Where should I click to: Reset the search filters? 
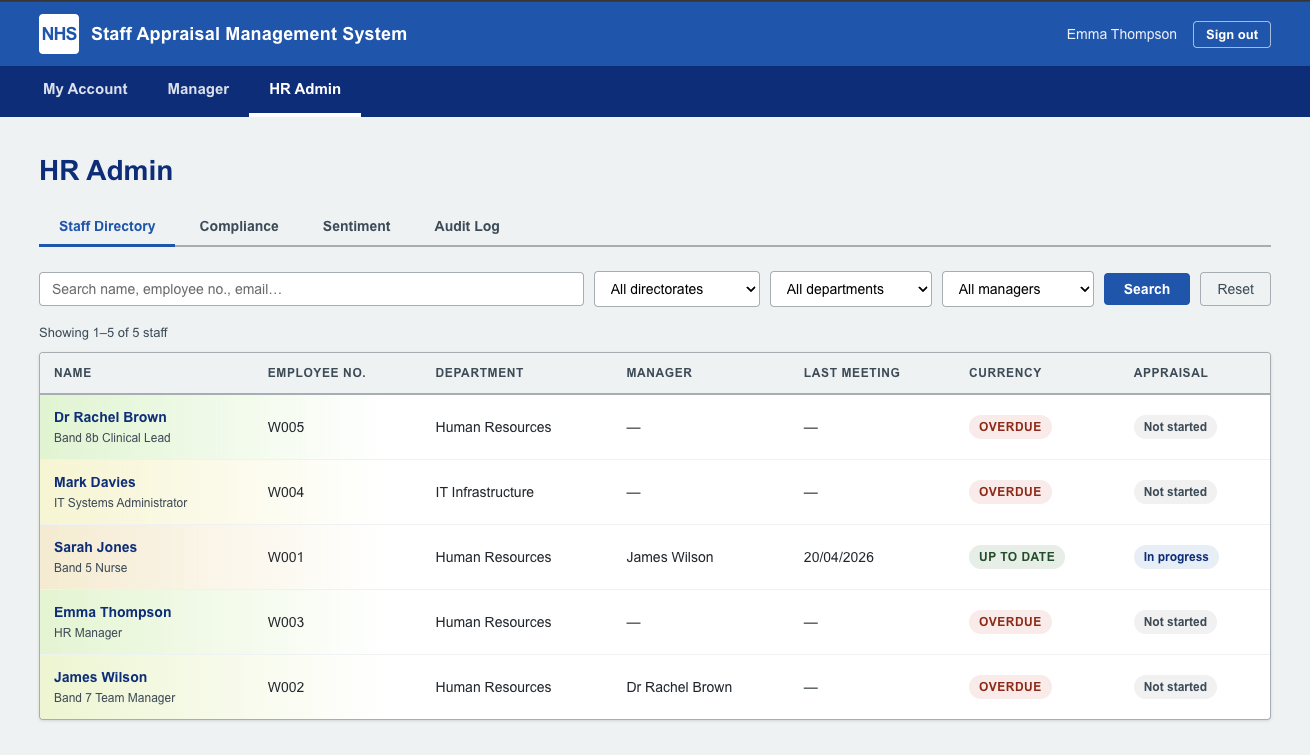[1235, 288]
